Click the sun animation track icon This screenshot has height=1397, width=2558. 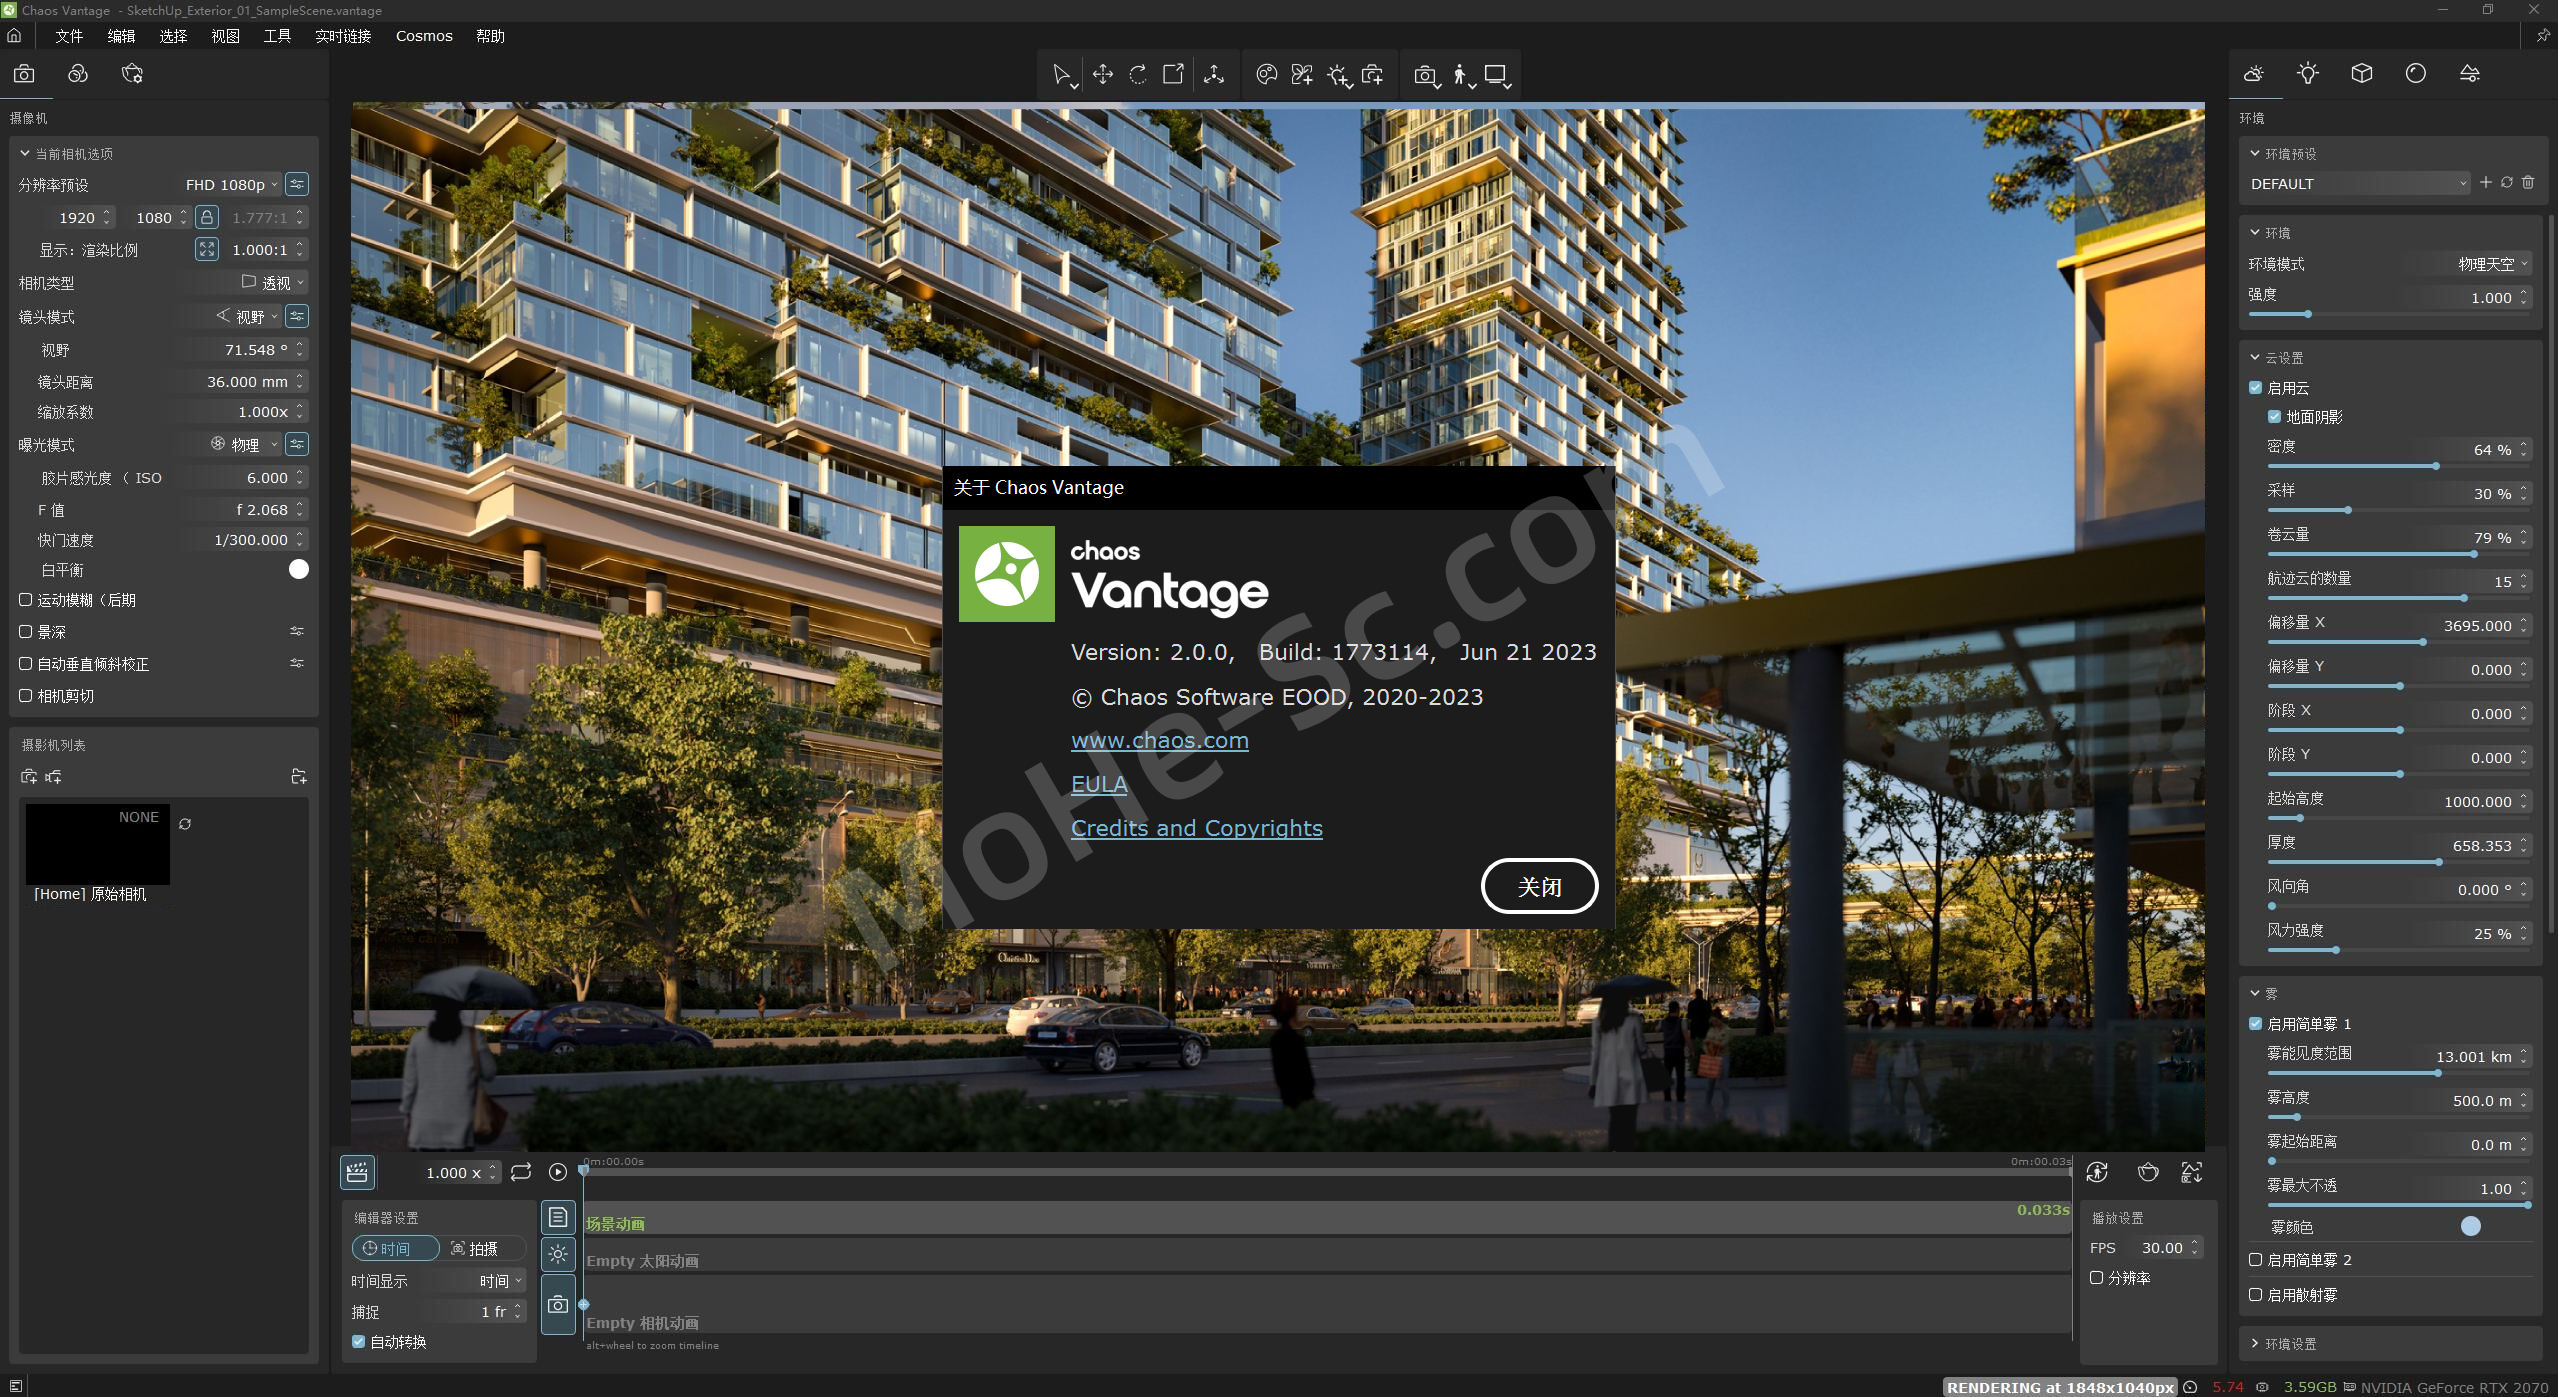click(558, 1254)
